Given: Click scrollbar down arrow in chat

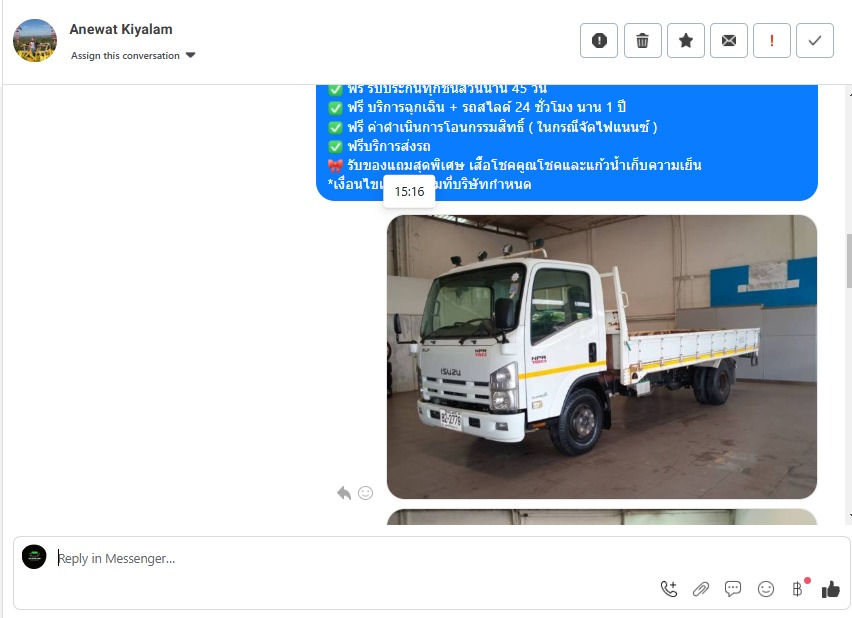Looking at the screenshot, I should (x=849, y=515).
